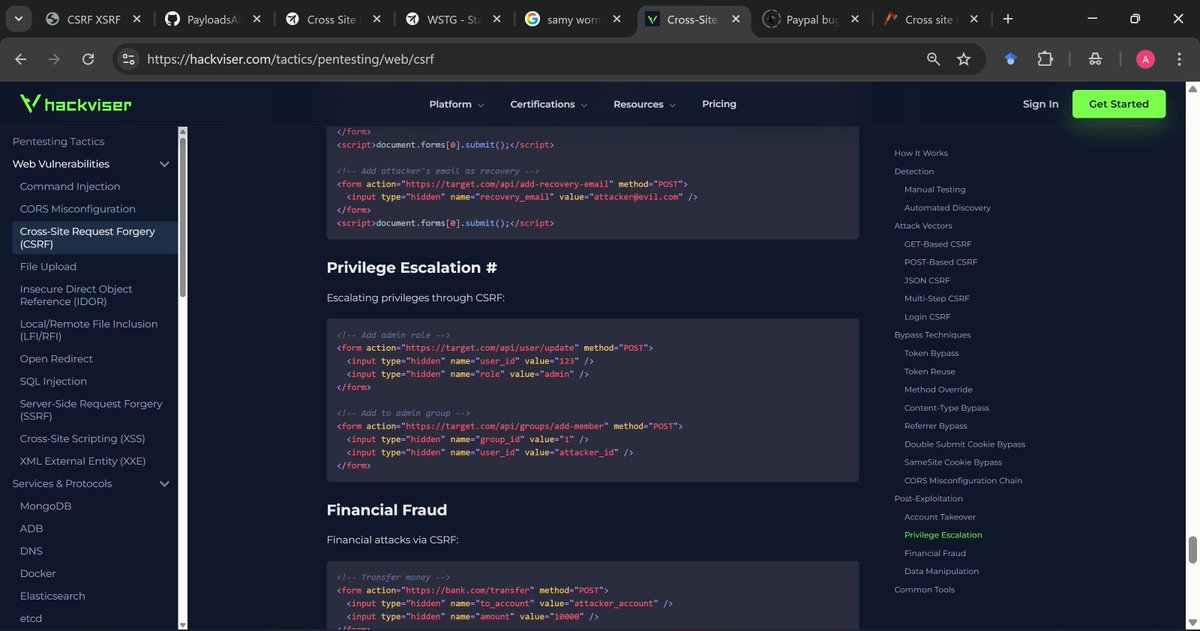Image resolution: width=1200 pixels, height=631 pixels.
Task: Open a new tab with plus button
Action: pos(1007,19)
